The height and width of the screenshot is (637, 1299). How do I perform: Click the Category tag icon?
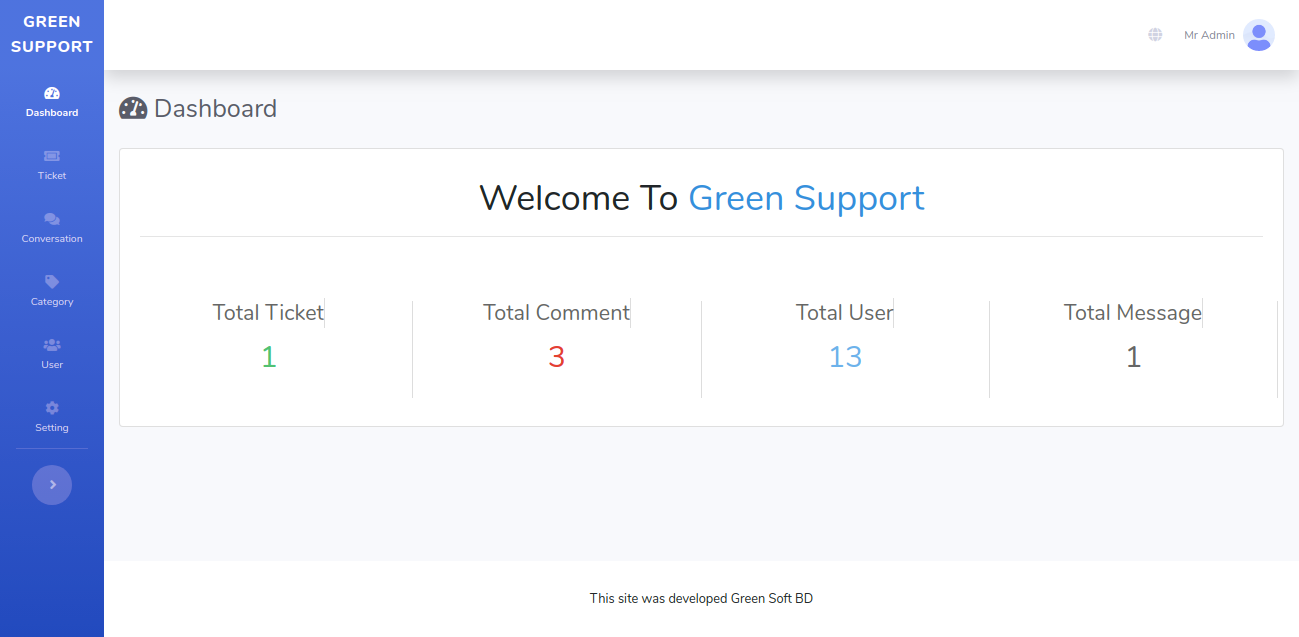[x=52, y=282]
